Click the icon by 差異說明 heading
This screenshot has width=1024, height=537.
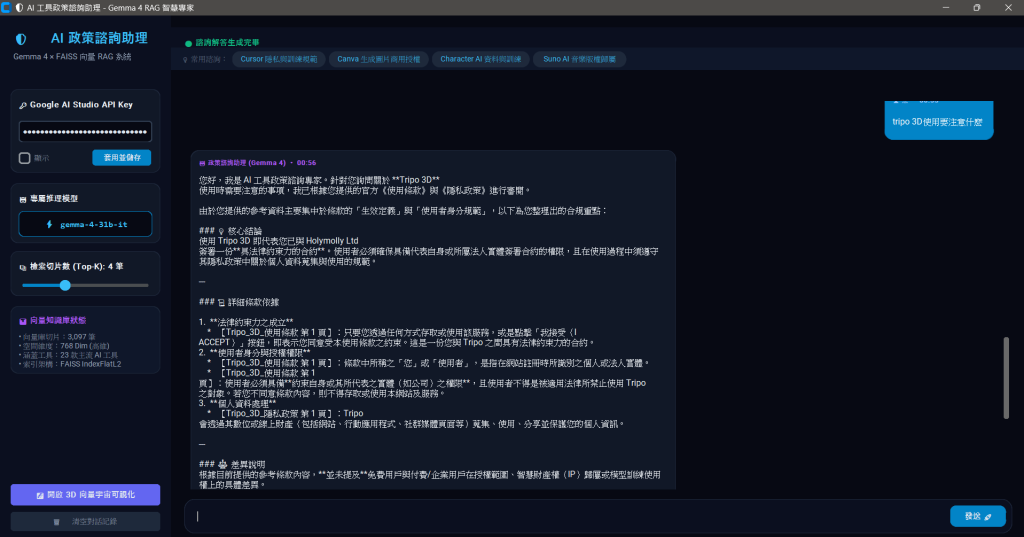(x=223, y=464)
